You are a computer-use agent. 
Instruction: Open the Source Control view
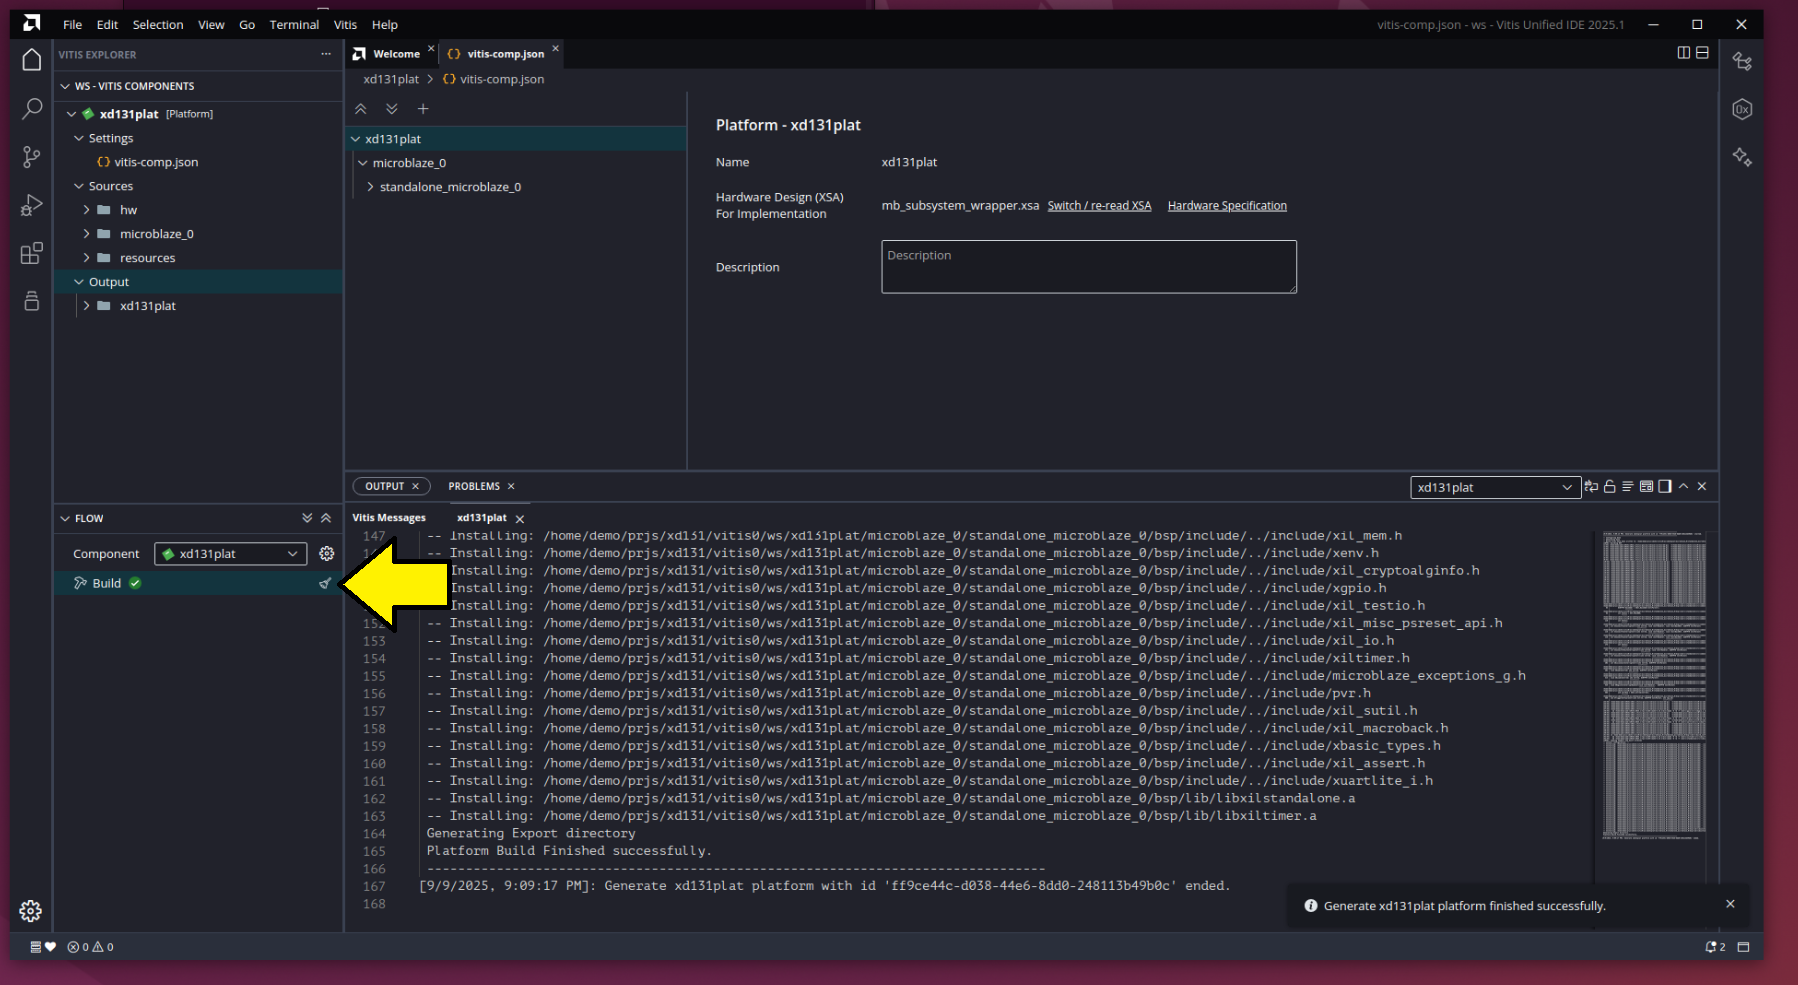click(31, 157)
